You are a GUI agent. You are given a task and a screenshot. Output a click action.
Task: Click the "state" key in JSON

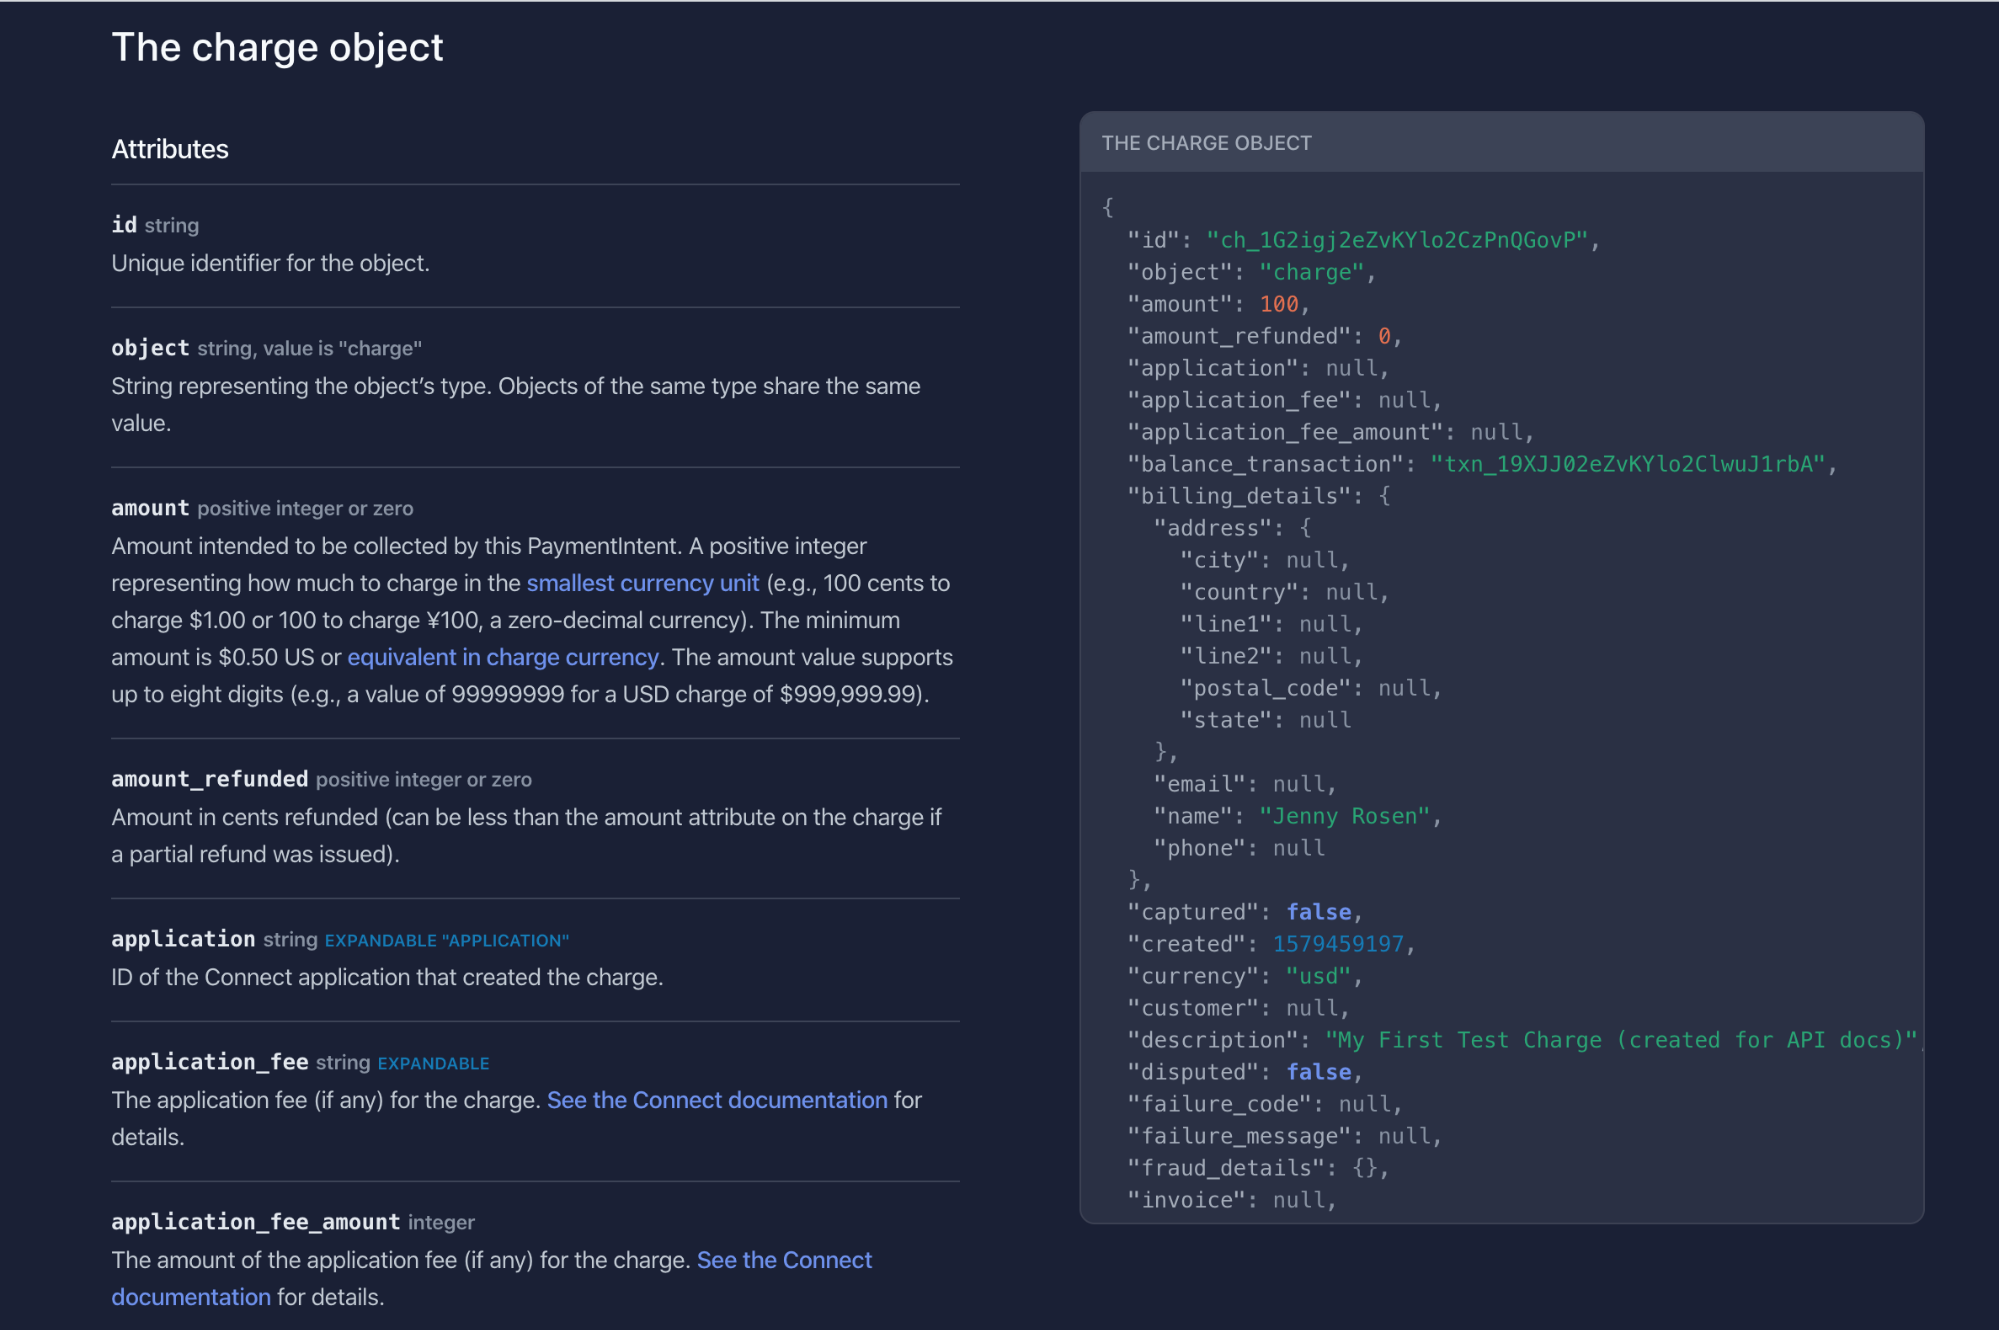[x=1226, y=720]
